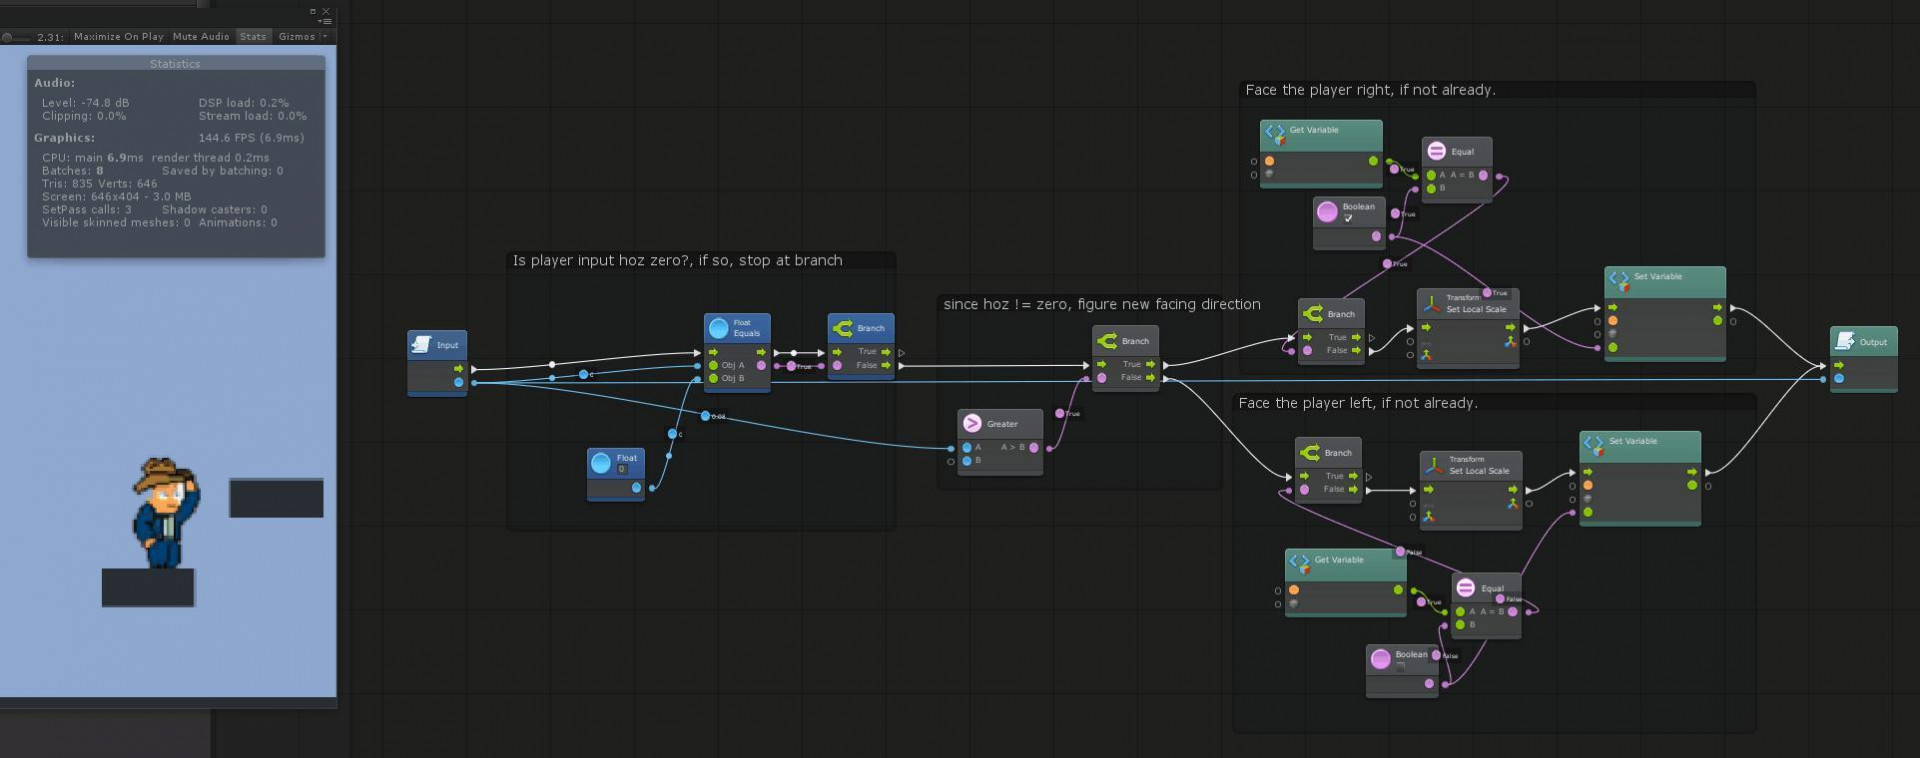Click Branch icon in 'Face the player right' group
The image size is (1920, 758).
[1313, 314]
